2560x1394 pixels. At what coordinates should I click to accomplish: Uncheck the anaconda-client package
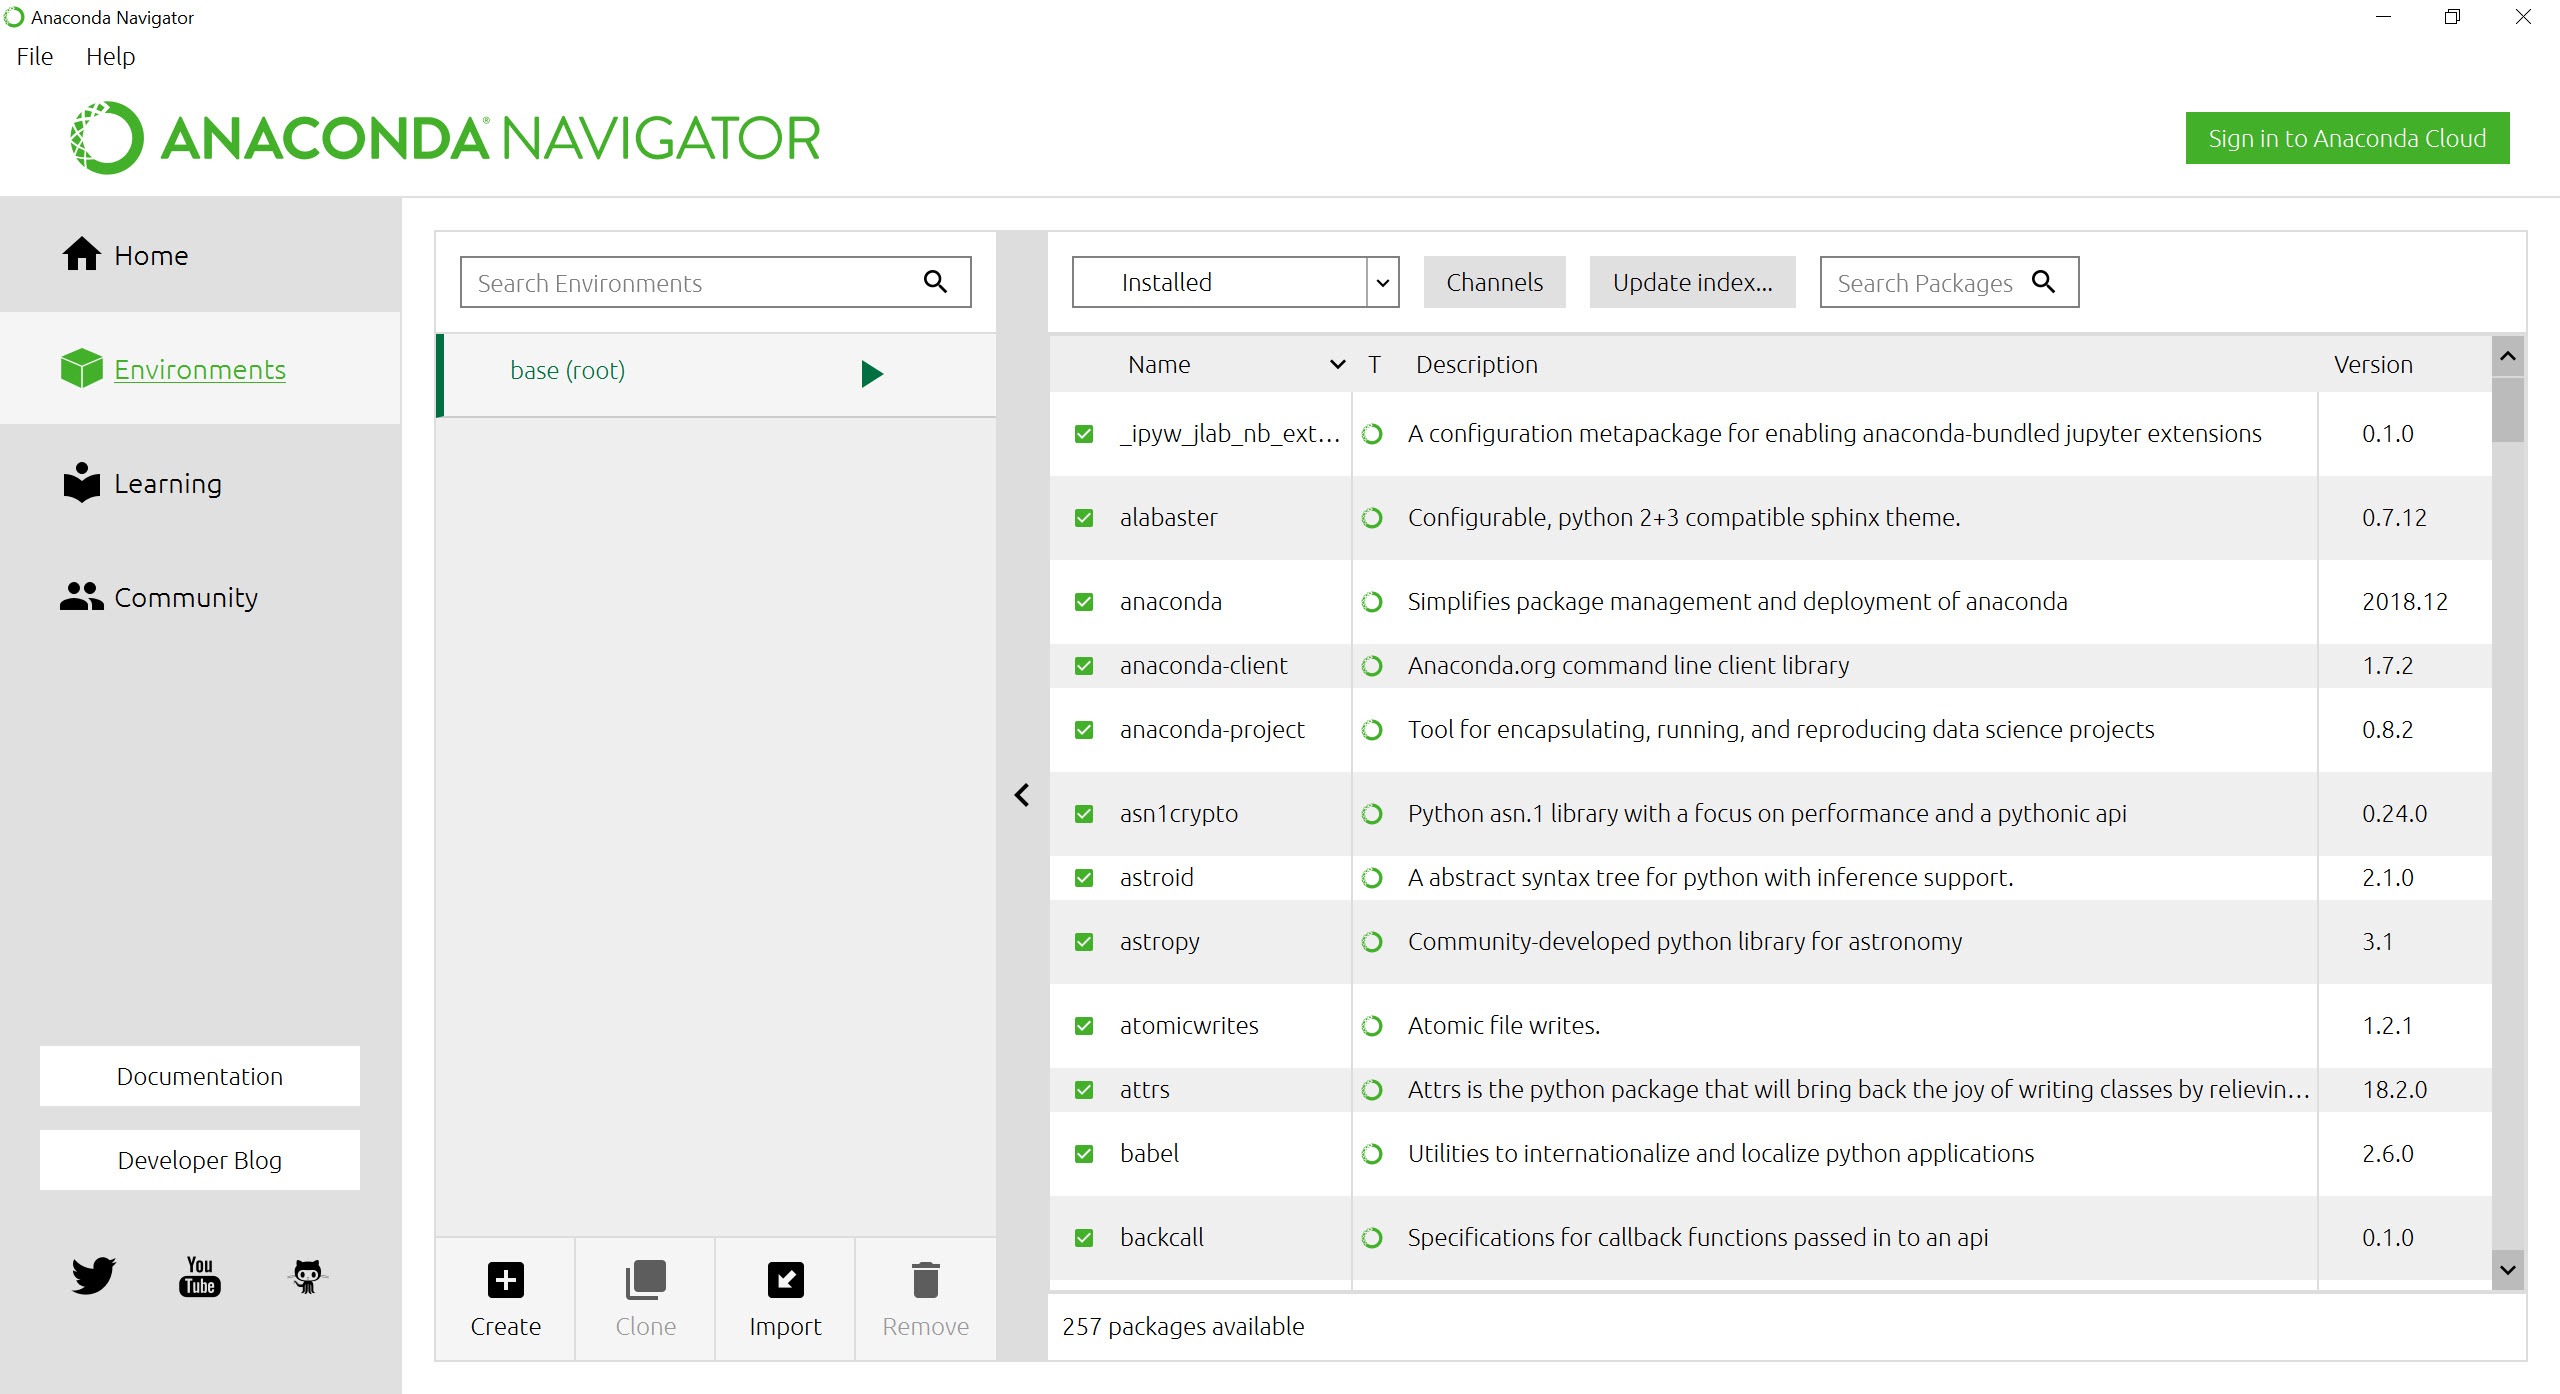click(x=1084, y=666)
